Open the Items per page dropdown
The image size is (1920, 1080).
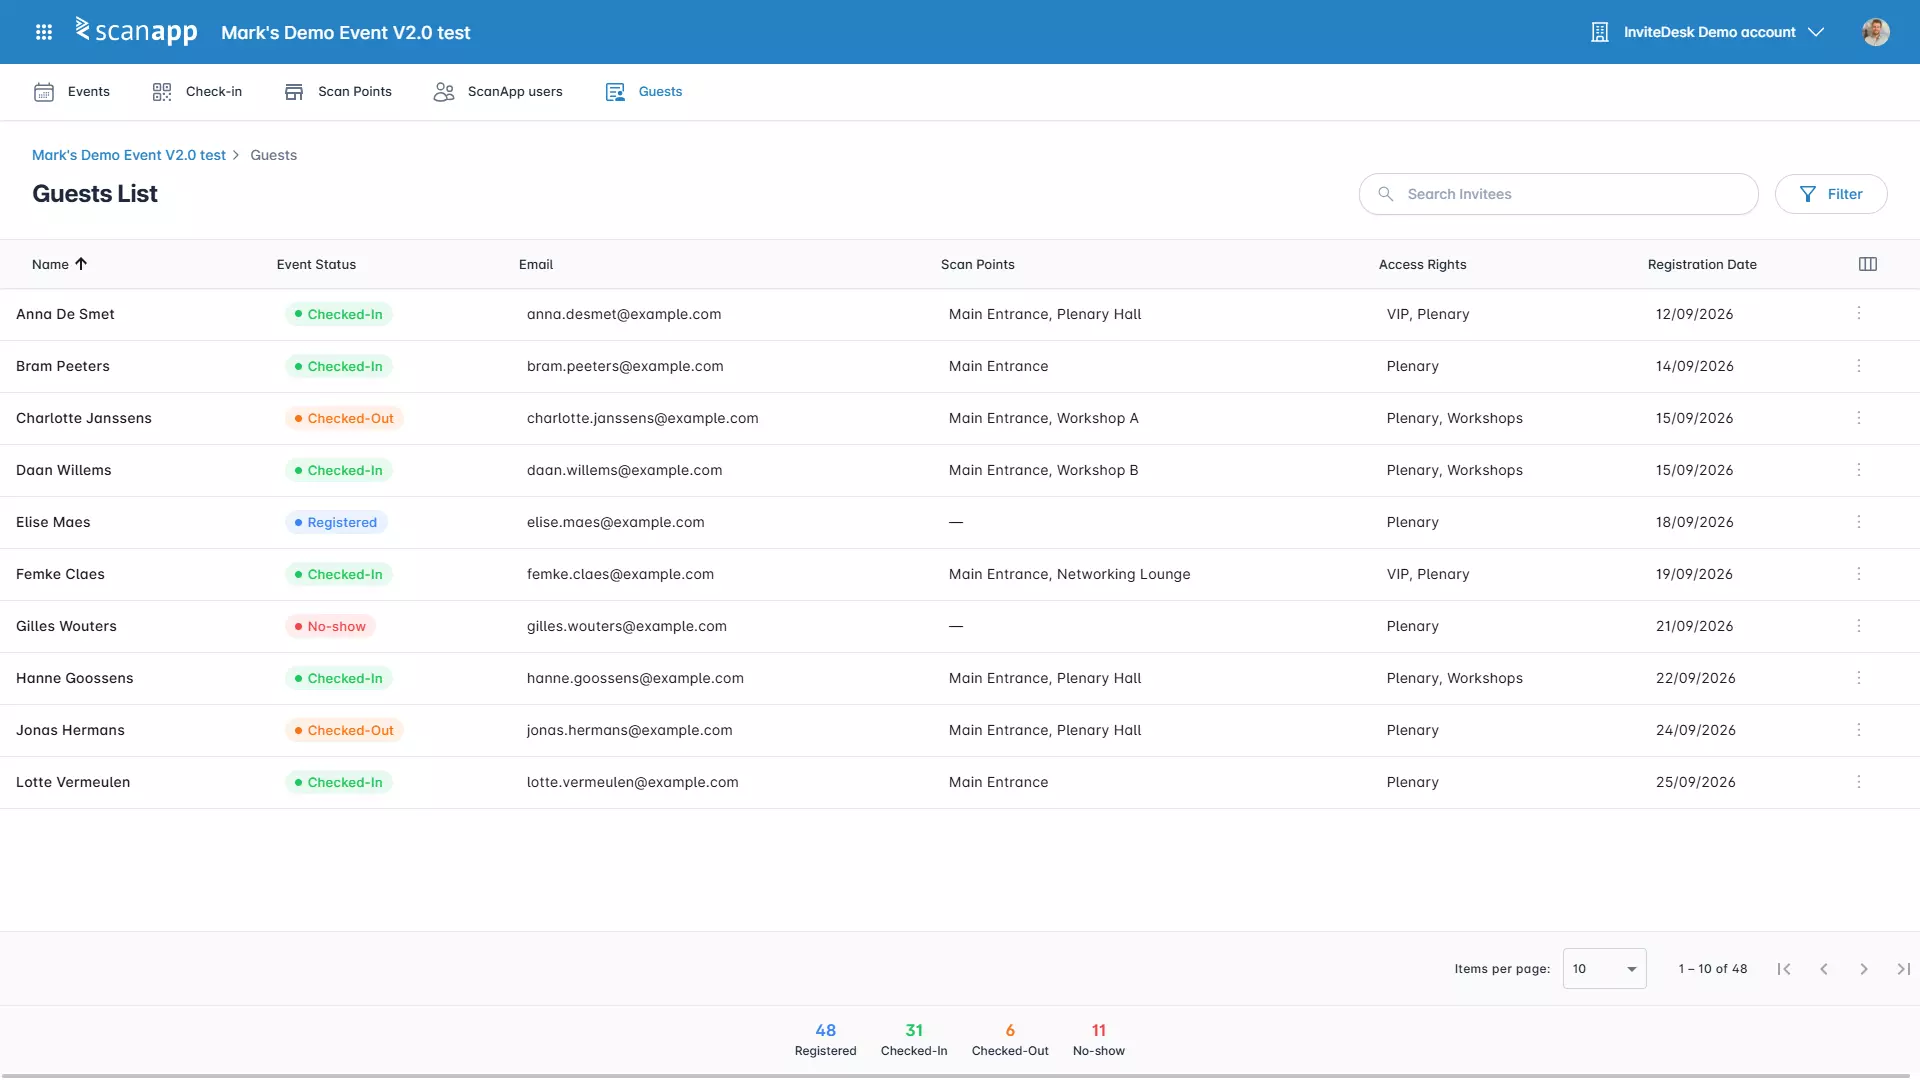(1604, 969)
